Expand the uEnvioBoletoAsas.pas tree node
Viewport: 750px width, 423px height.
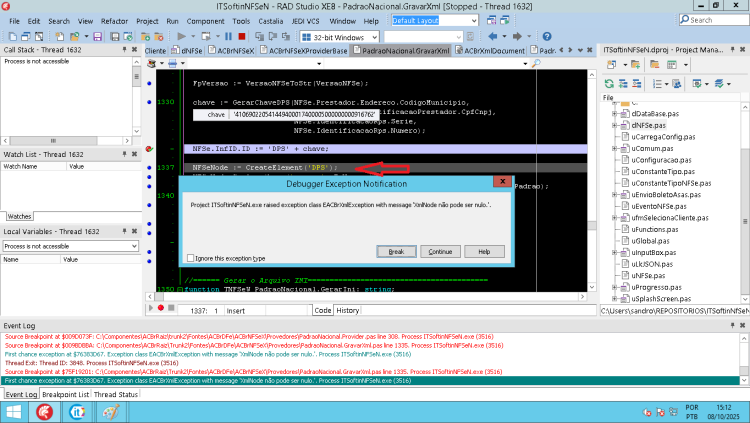(x=615, y=195)
